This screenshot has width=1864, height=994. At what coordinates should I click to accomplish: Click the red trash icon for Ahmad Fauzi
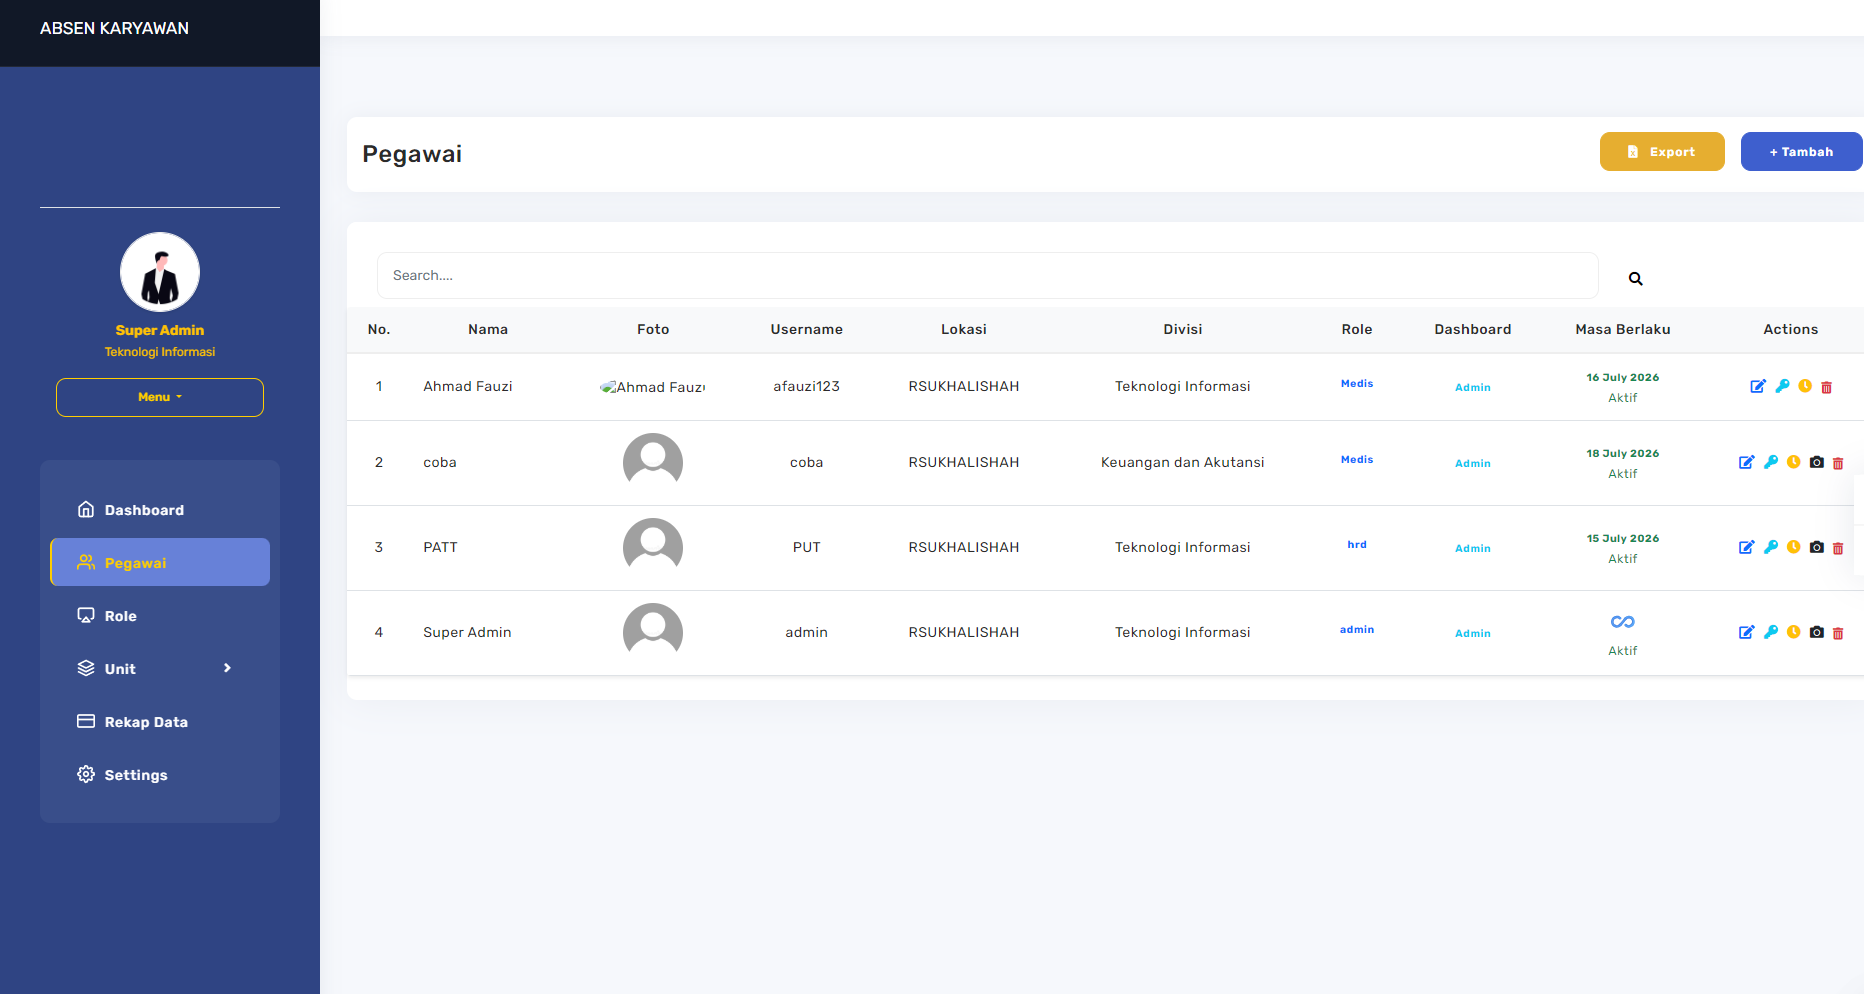click(x=1826, y=387)
